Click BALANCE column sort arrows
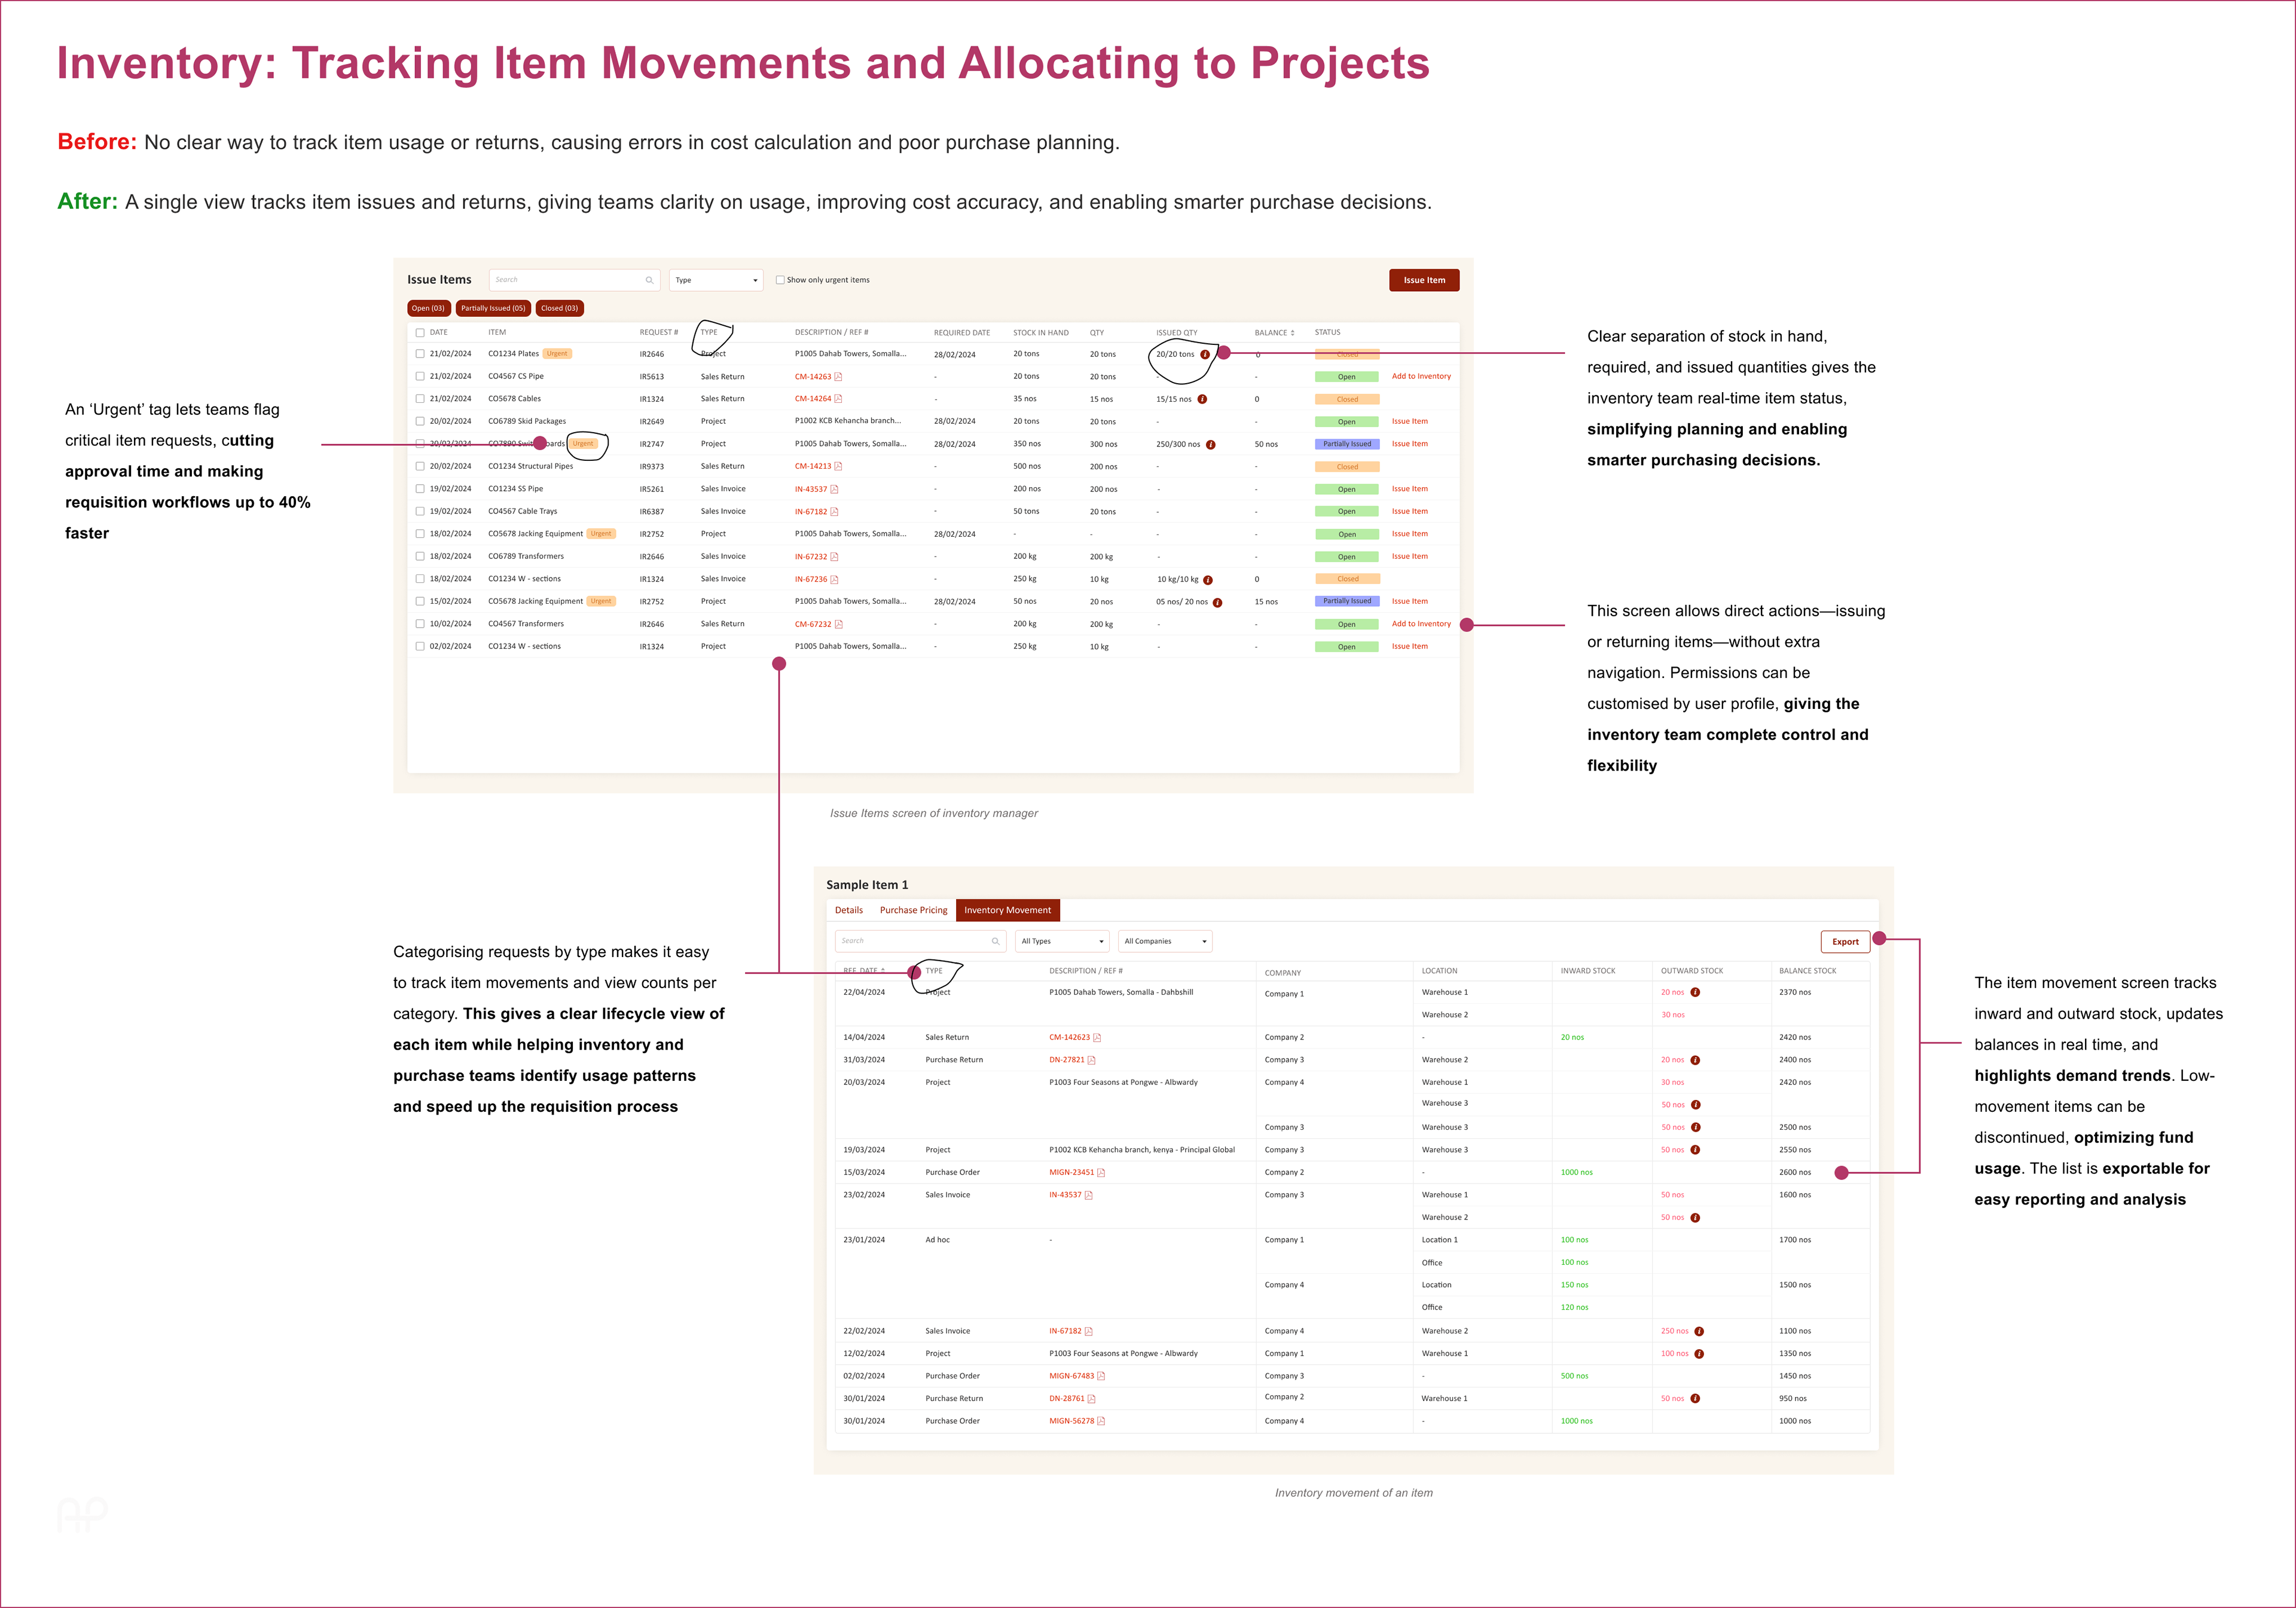The image size is (2296, 1608). (1292, 333)
